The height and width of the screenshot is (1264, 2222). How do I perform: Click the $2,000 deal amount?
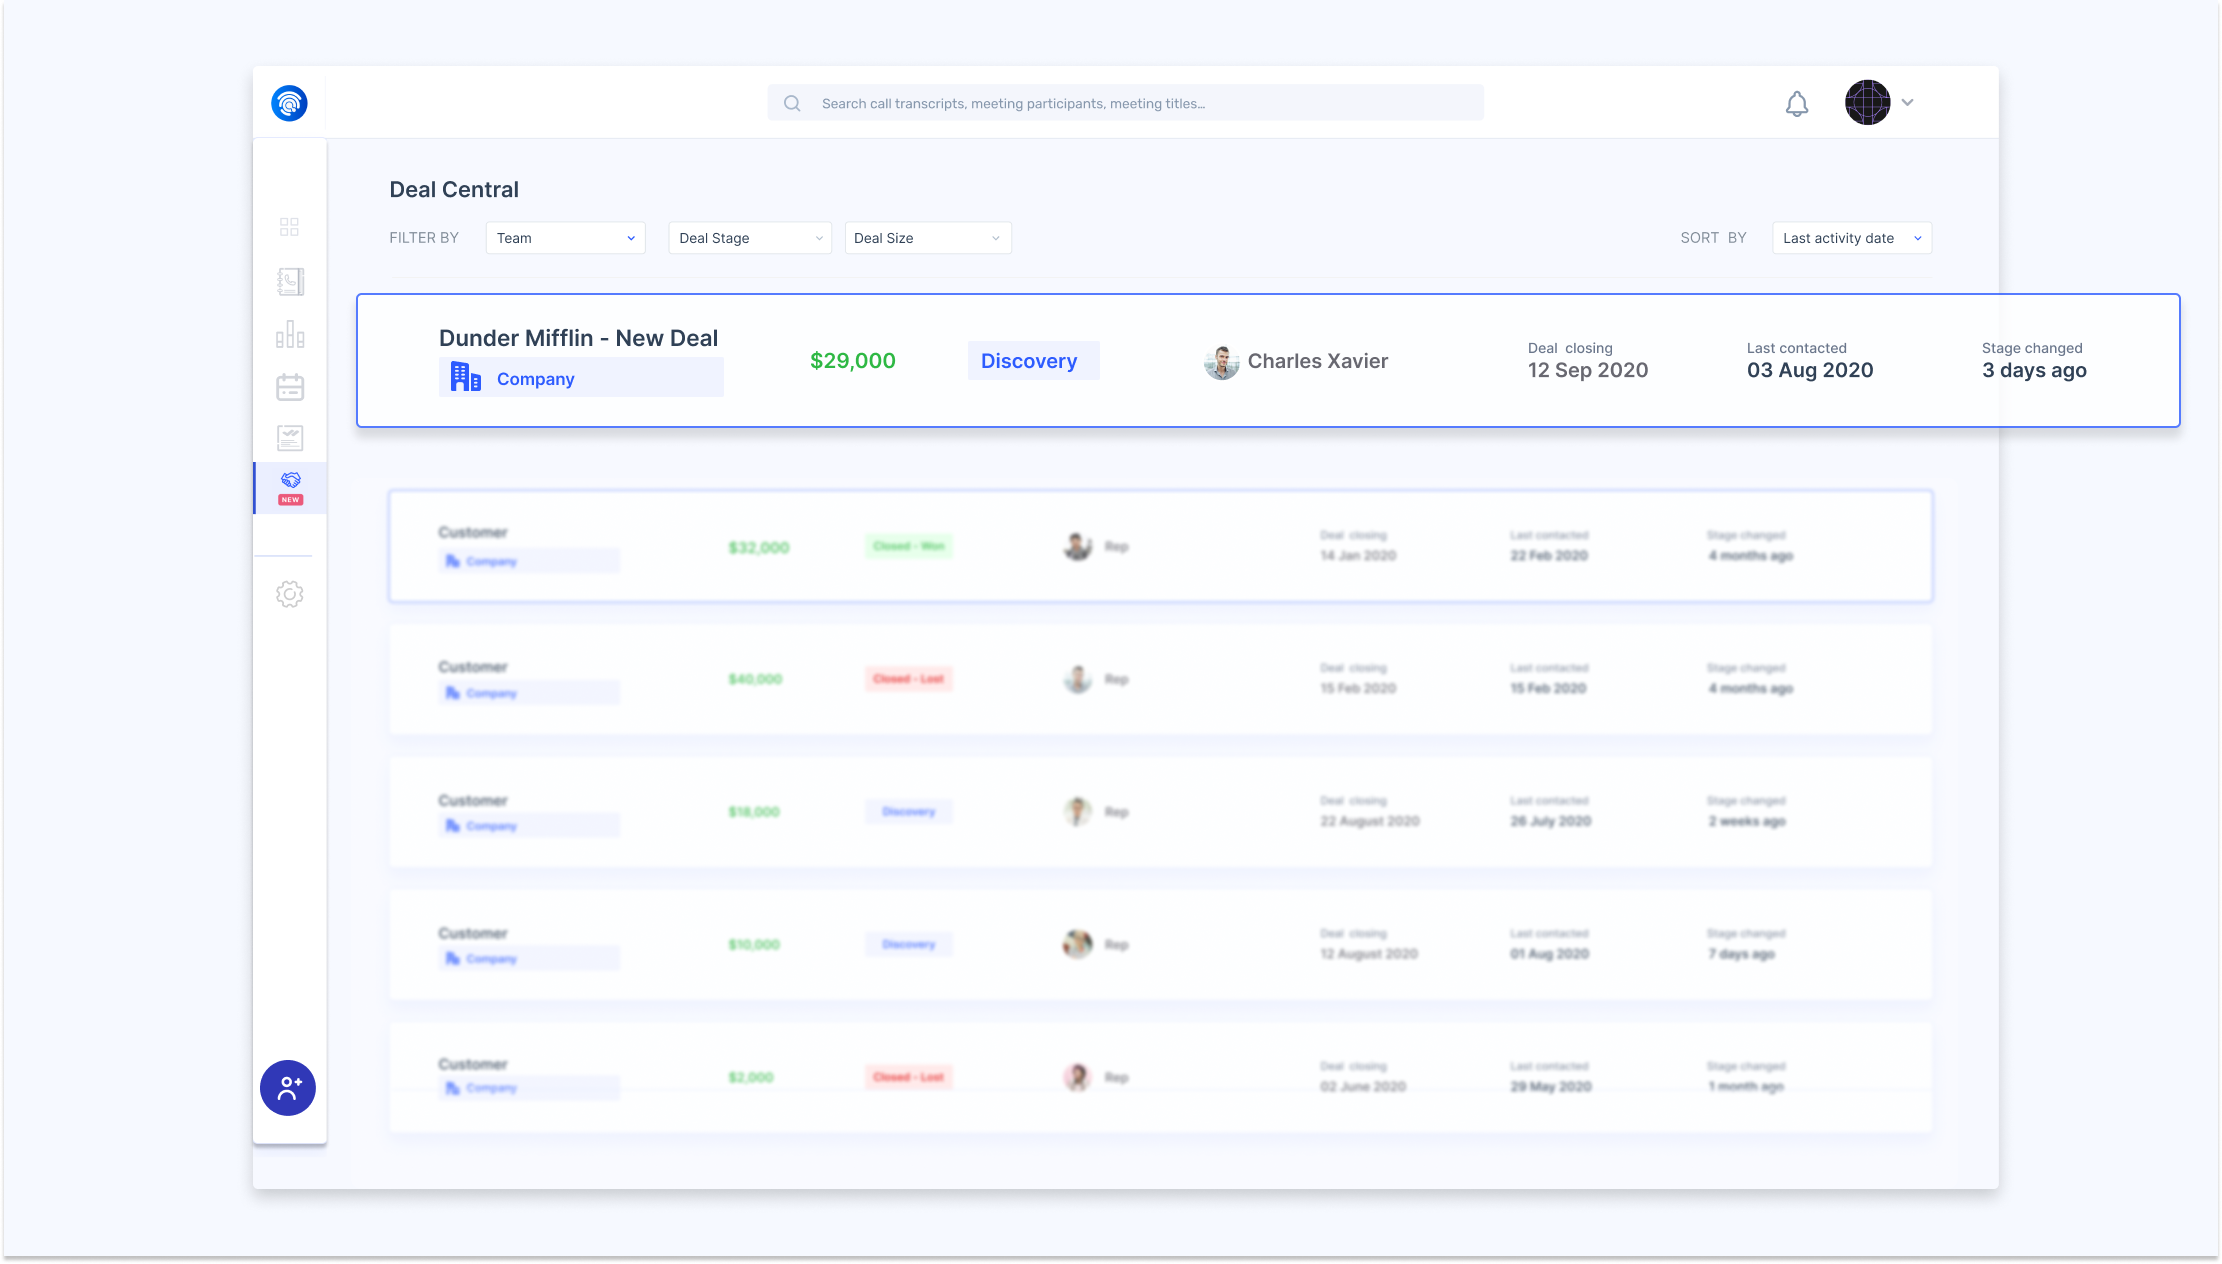[751, 1077]
